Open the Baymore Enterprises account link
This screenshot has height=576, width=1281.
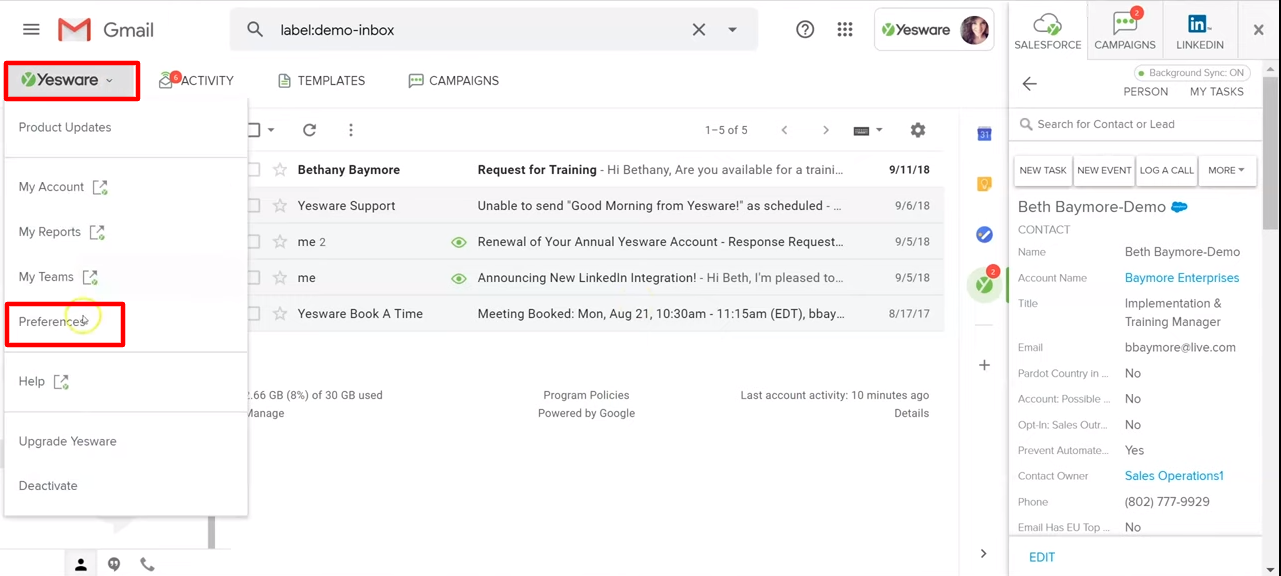point(1181,278)
